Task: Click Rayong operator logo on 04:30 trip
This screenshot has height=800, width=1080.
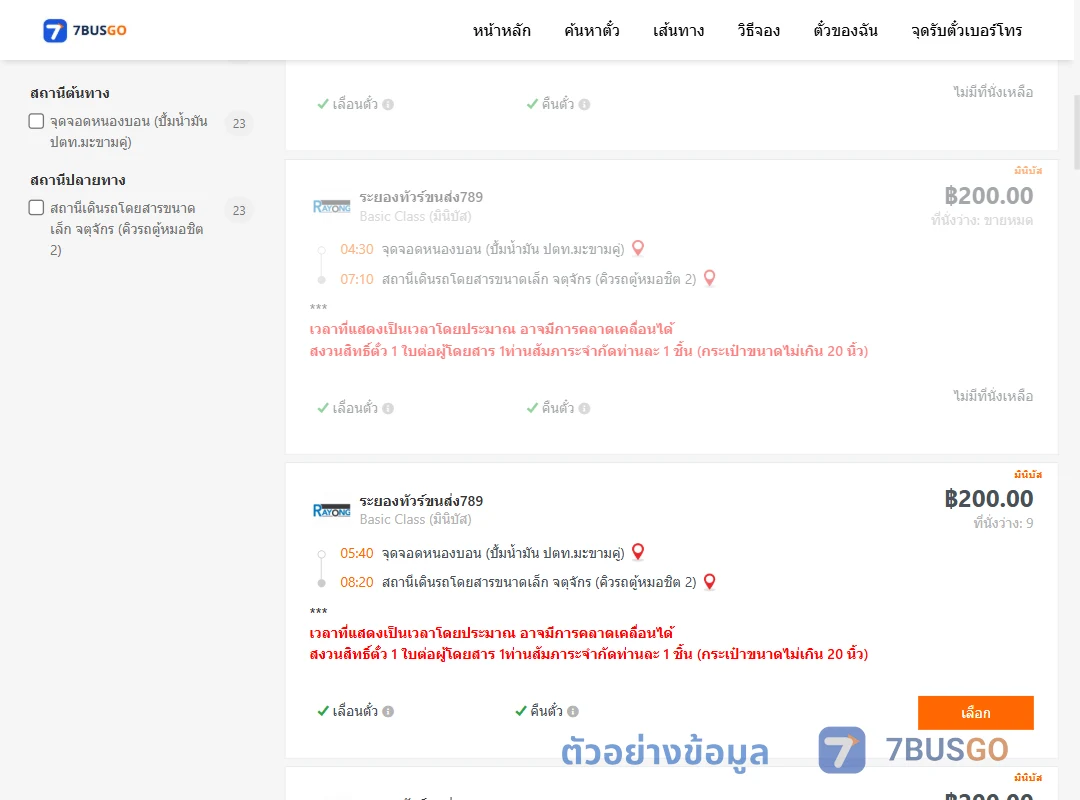Action: (331, 207)
